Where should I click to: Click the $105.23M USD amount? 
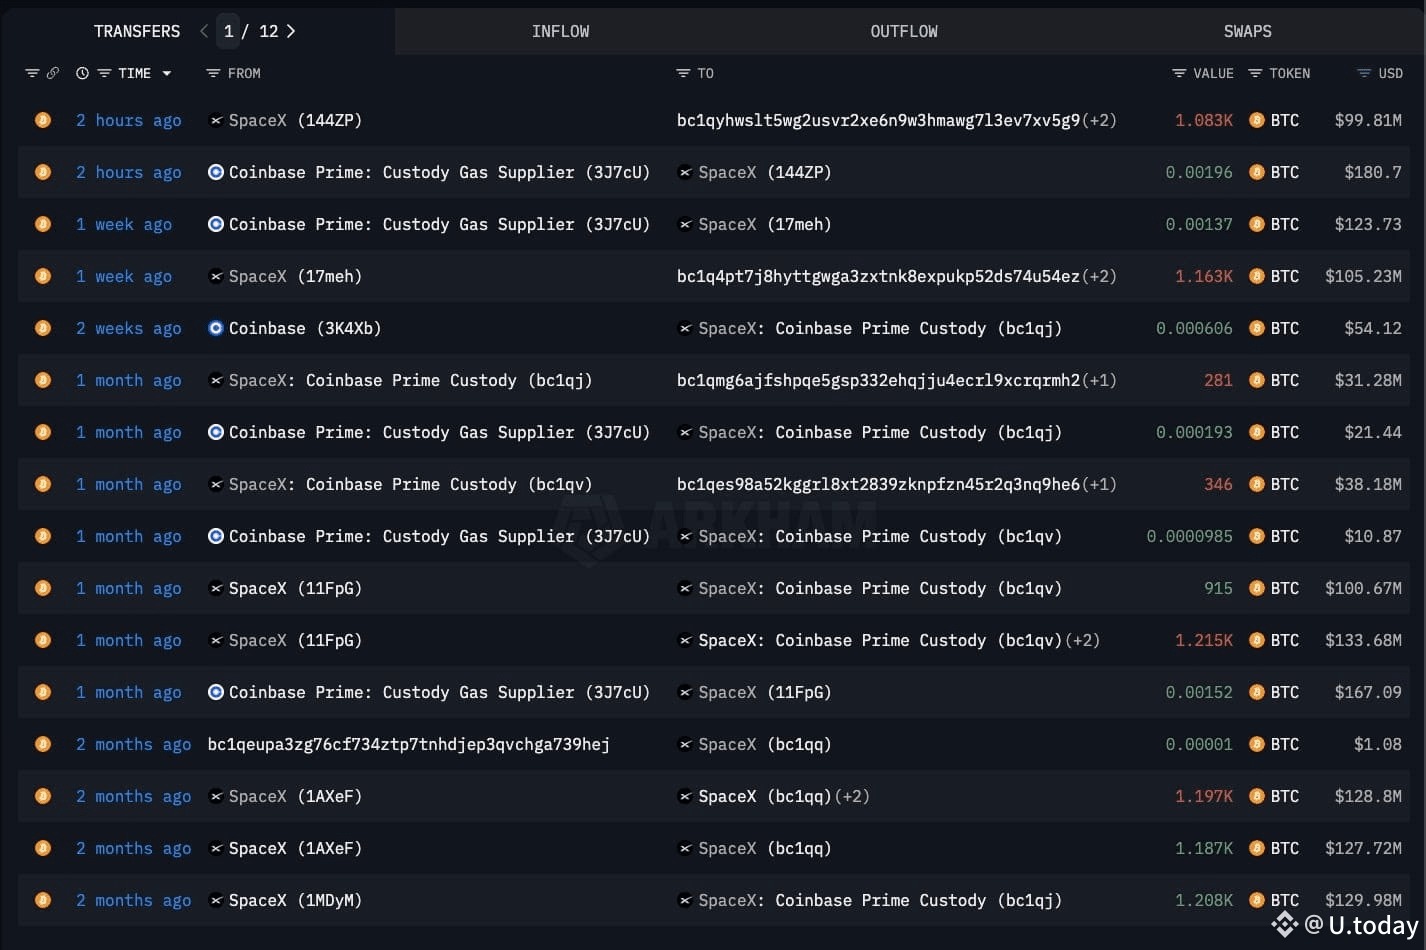(1363, 276)
